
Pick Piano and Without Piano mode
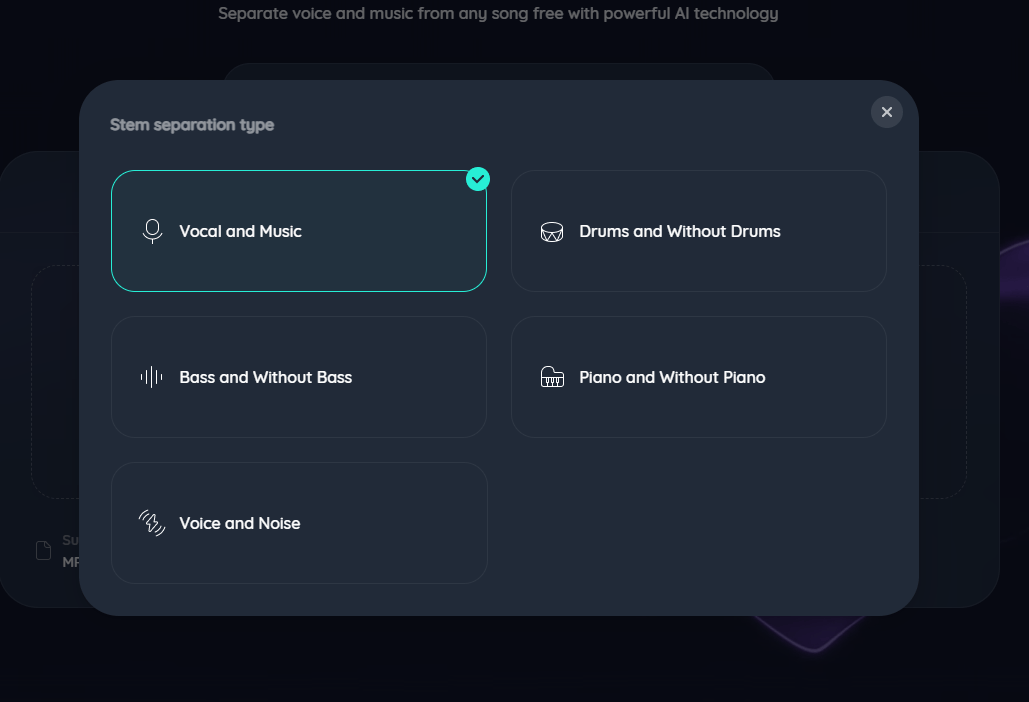point(698,377)
